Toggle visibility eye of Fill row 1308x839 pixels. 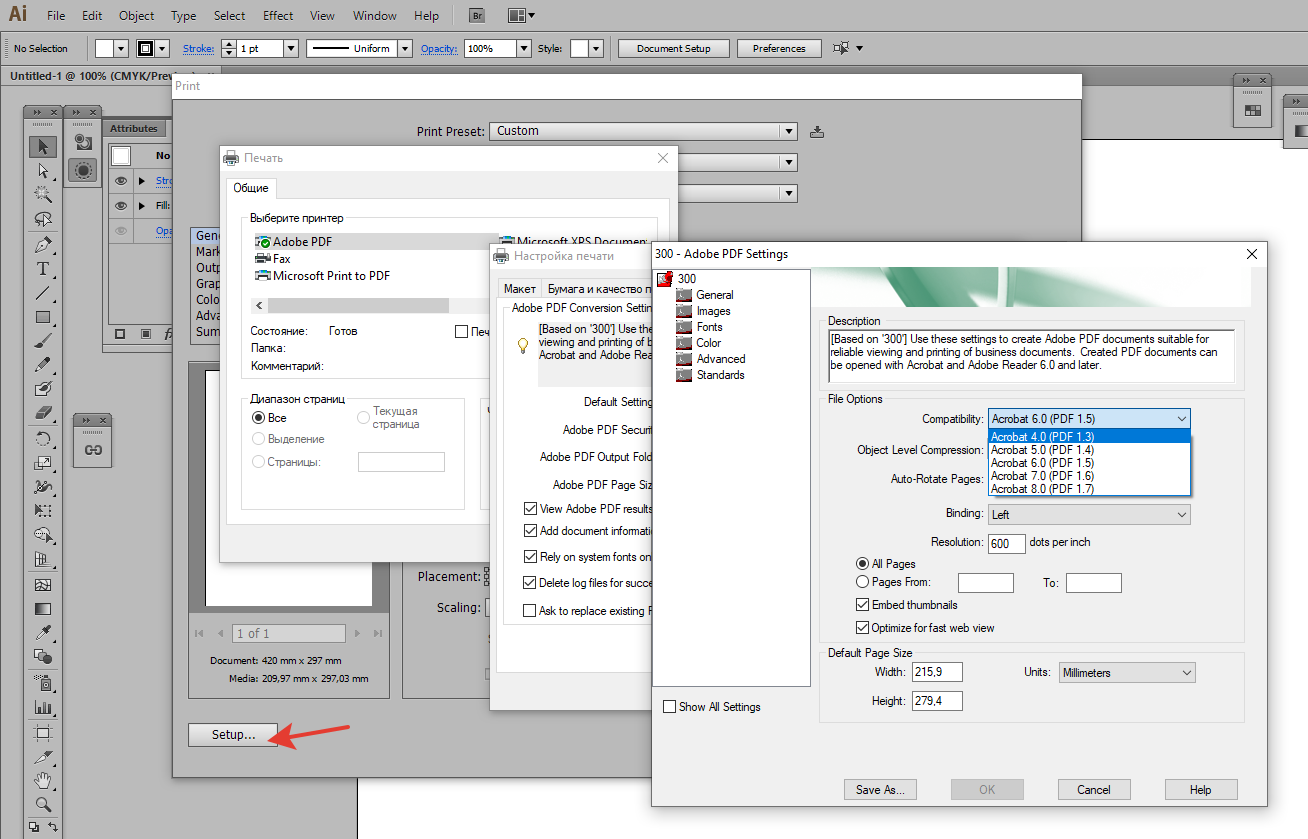pos(121,205)
